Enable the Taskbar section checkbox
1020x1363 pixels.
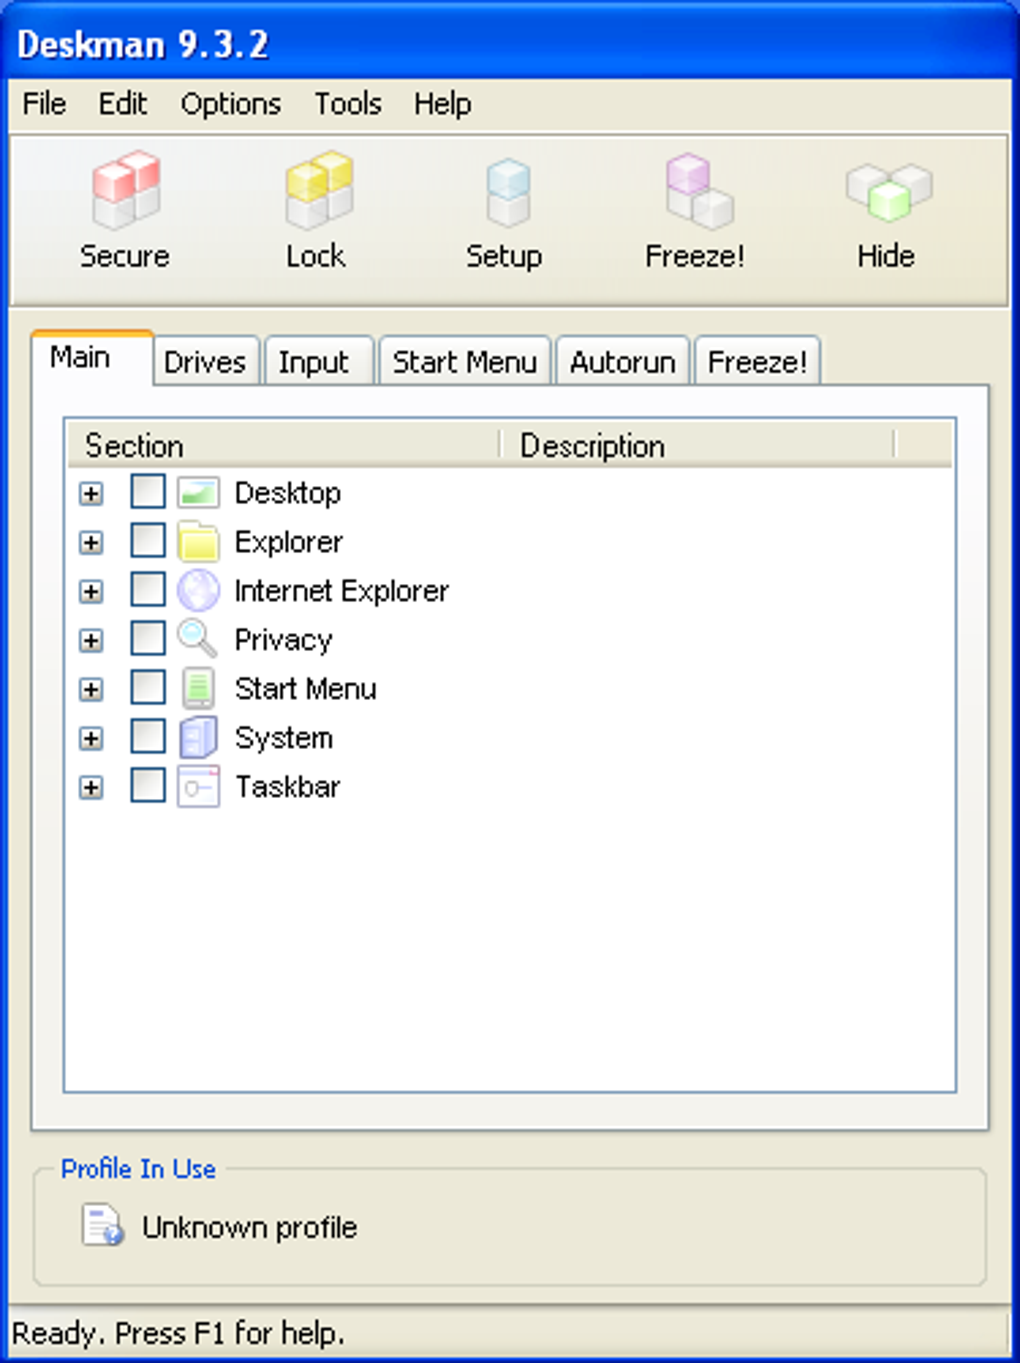tap(147, 786)
